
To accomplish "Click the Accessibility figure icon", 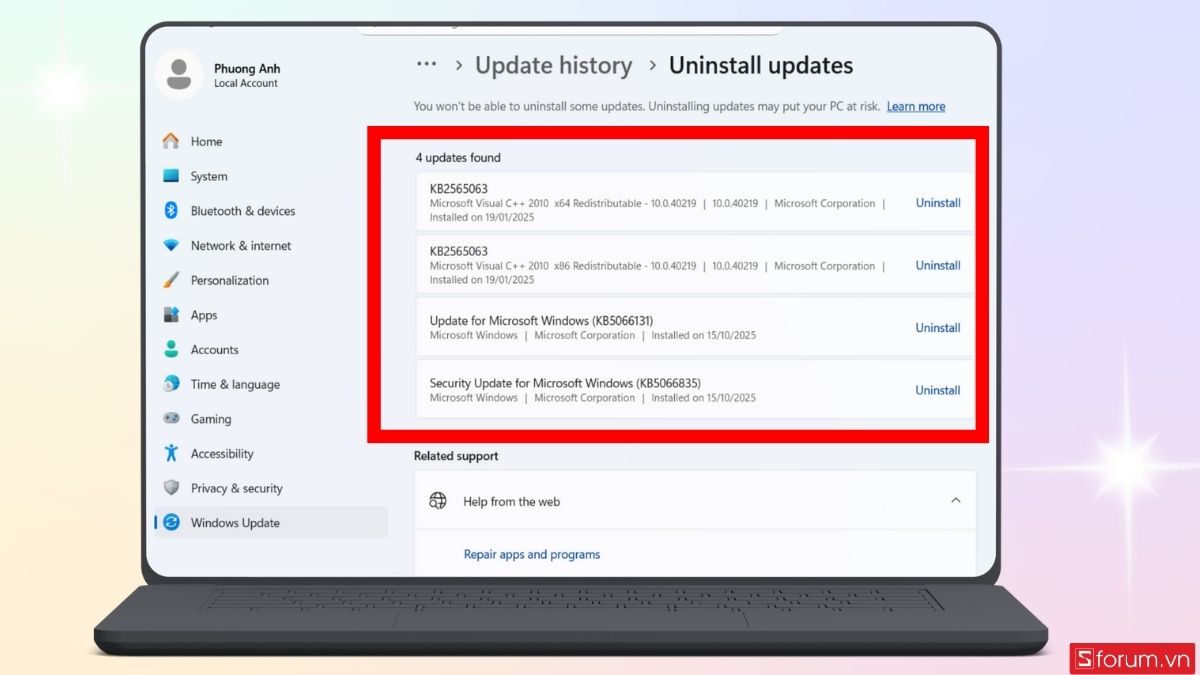I will click(x=171, y=453).
